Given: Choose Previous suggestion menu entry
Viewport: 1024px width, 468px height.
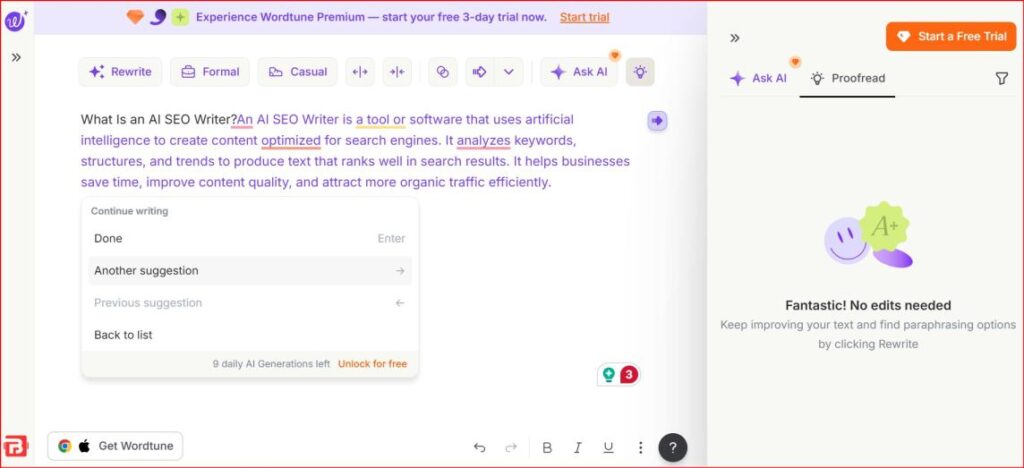Looking at the screenshot, I should [x=250, y=303].
